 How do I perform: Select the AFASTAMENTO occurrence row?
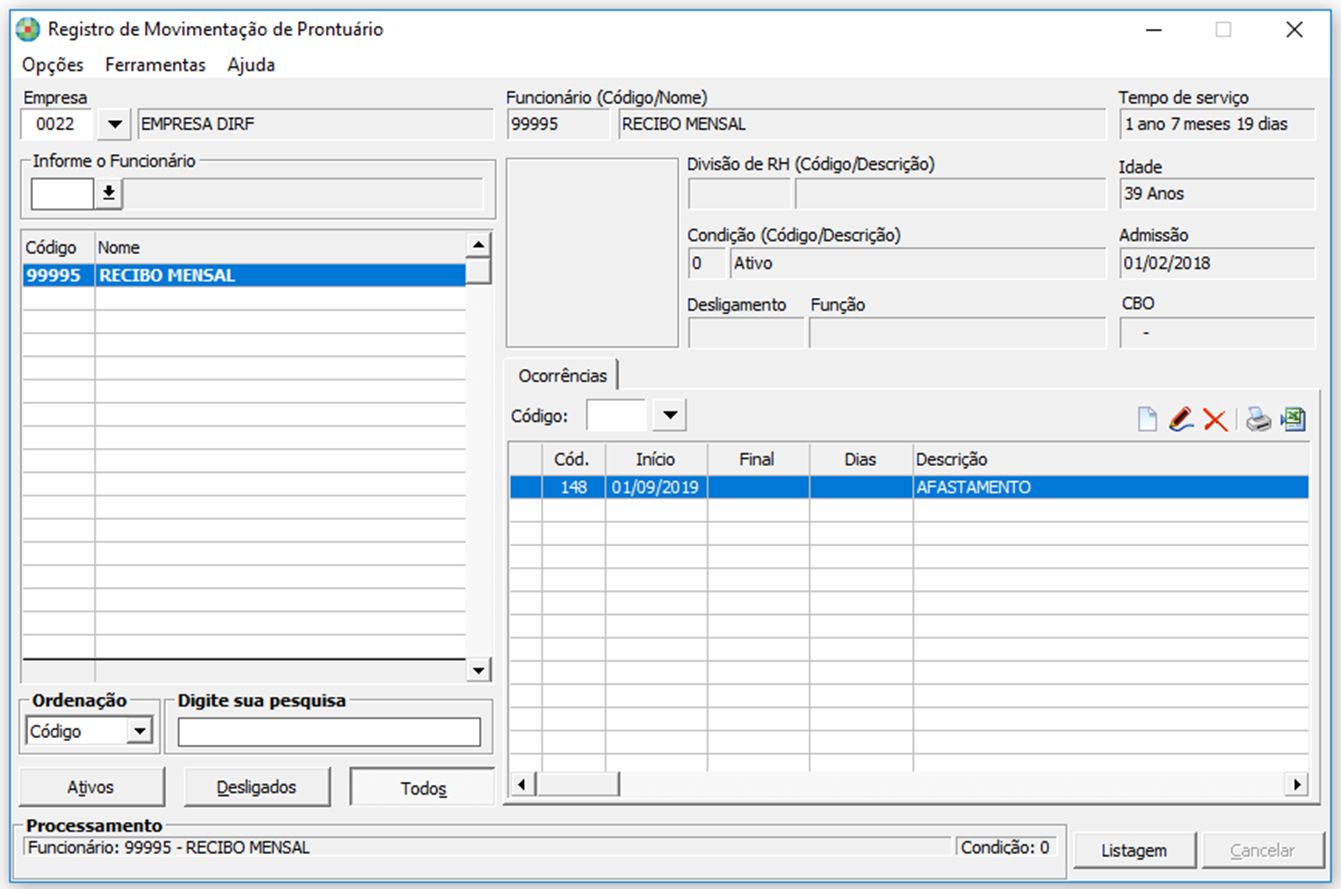pyautogui.click(x=909, y=488)
